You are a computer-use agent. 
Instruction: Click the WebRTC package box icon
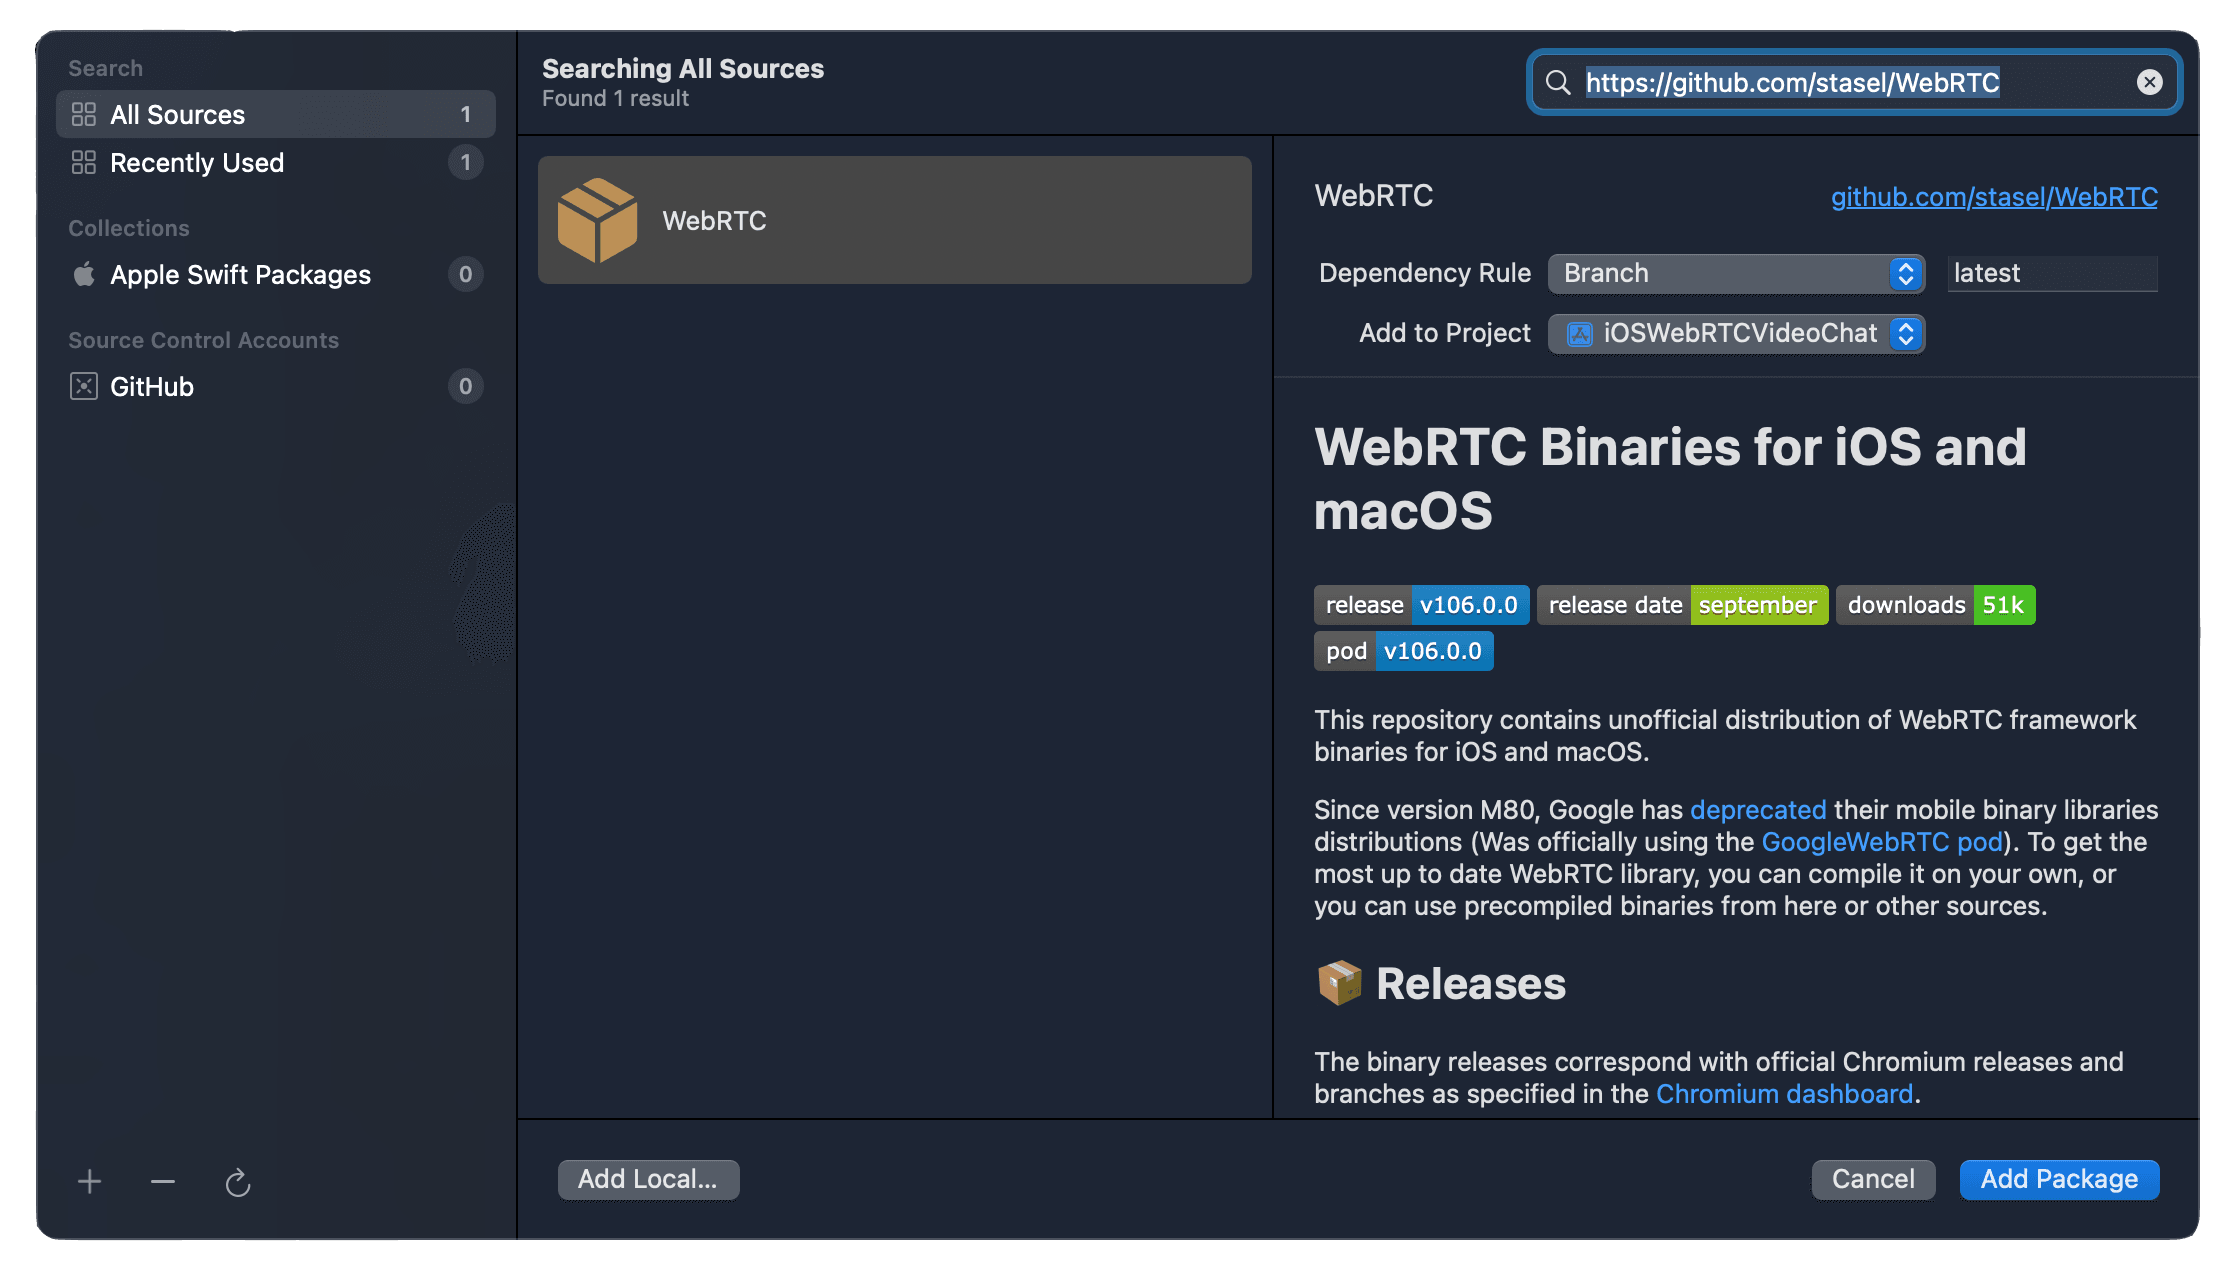tap(597, 220)
